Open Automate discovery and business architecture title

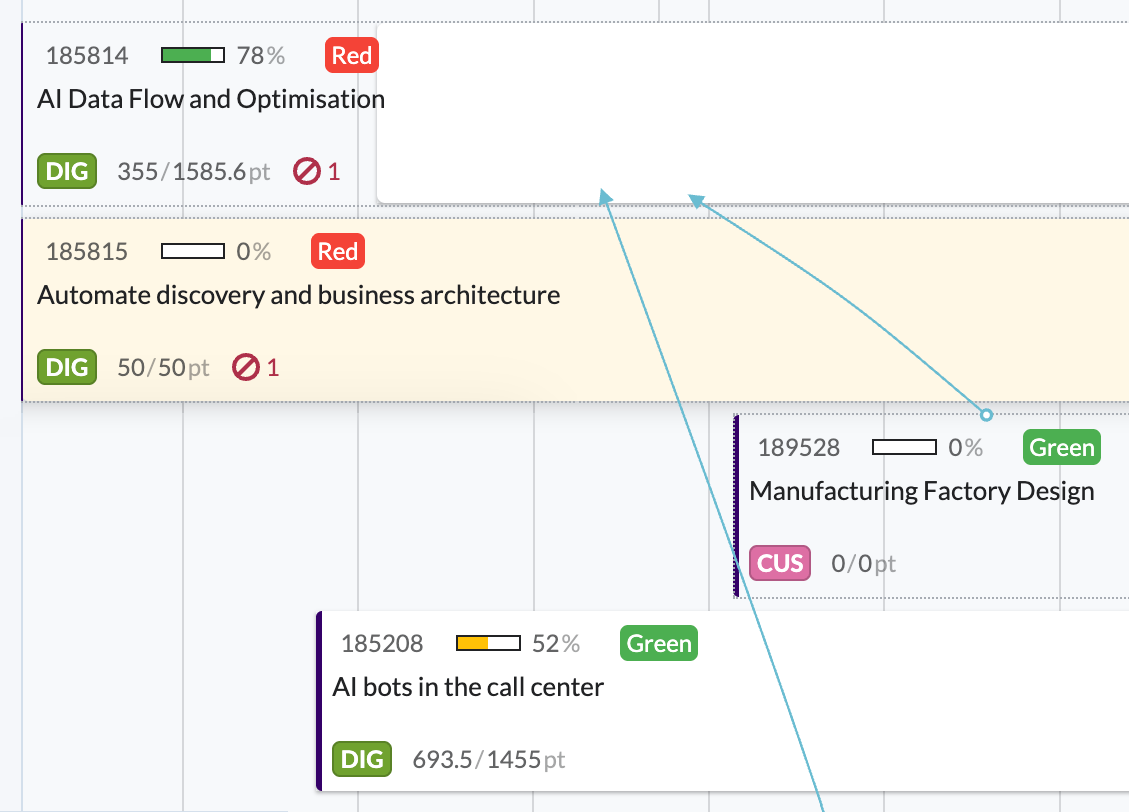[x=298, y=296]
